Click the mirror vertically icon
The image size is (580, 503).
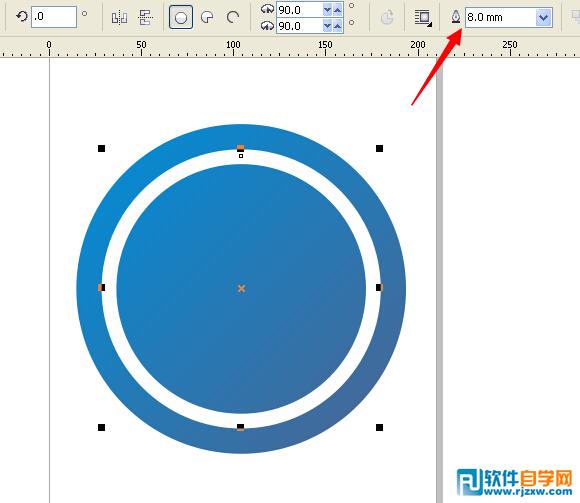click(145, 17)
